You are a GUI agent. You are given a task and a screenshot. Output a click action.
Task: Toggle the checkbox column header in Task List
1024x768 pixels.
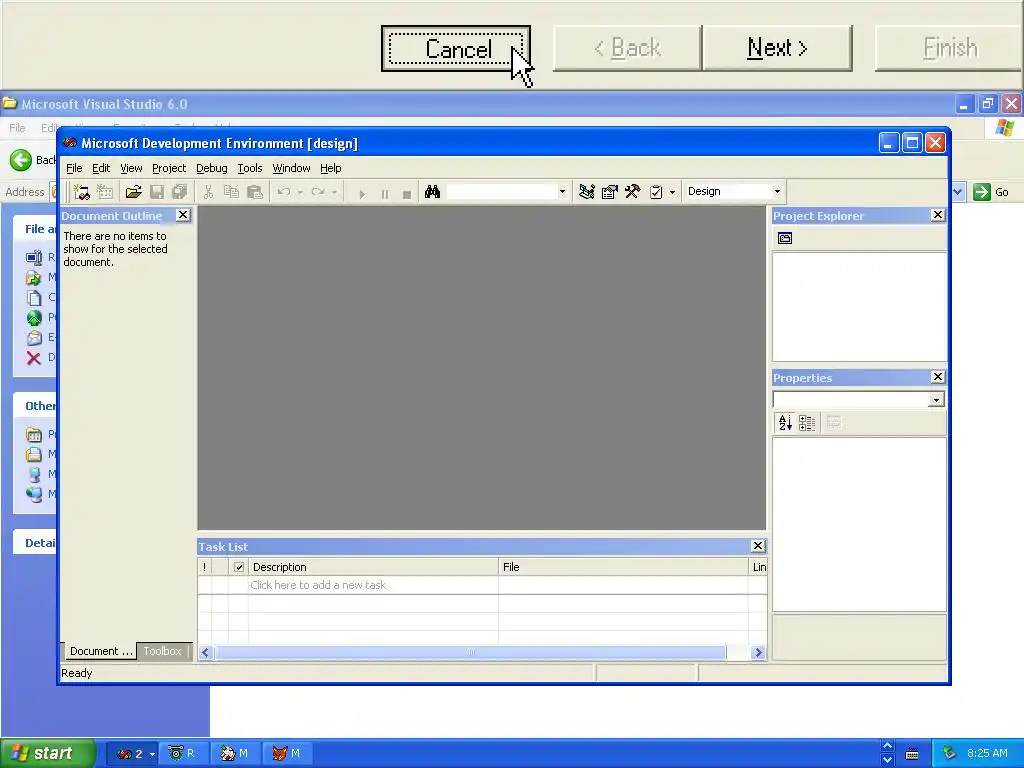click(239, 567)
